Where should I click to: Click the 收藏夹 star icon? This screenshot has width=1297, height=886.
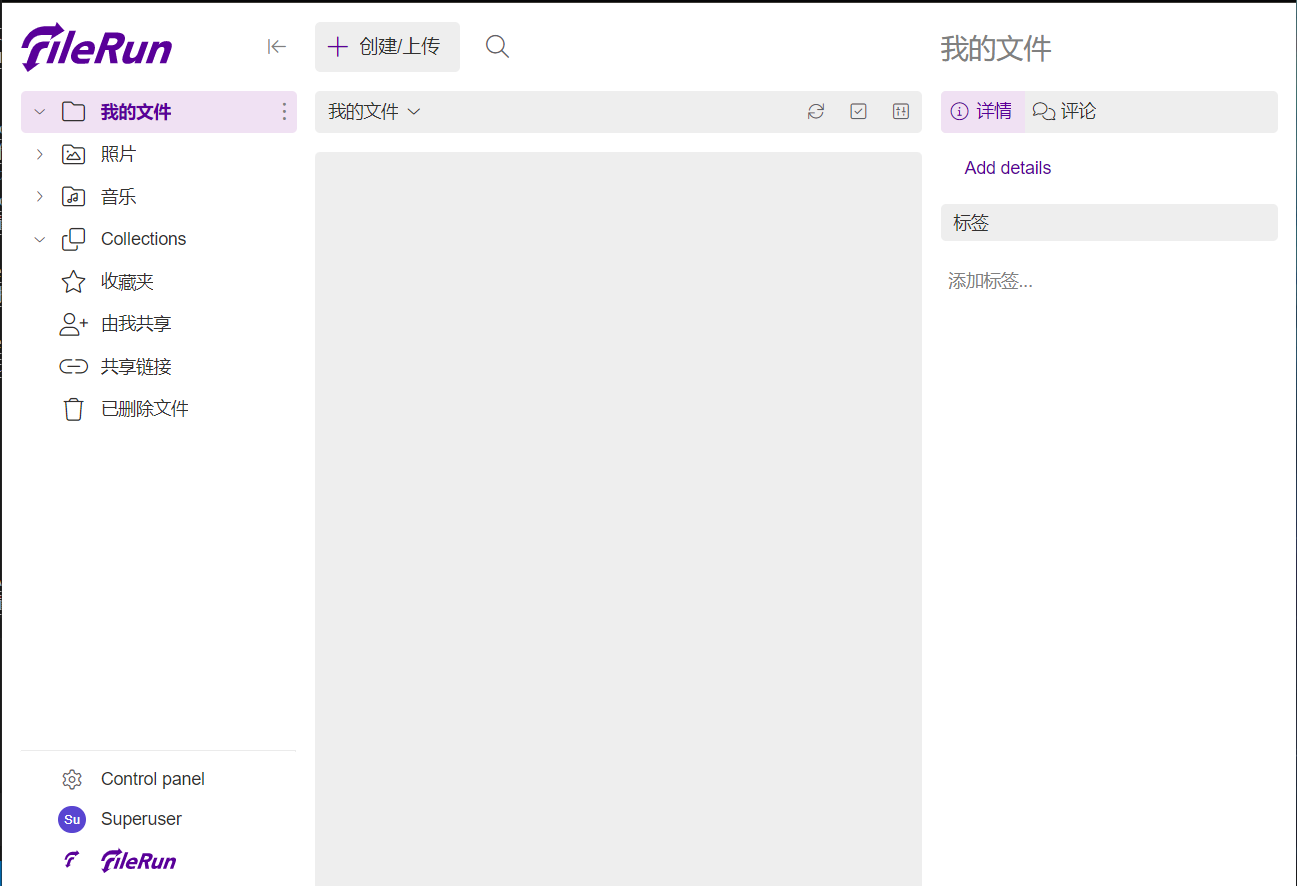(72, 281)
